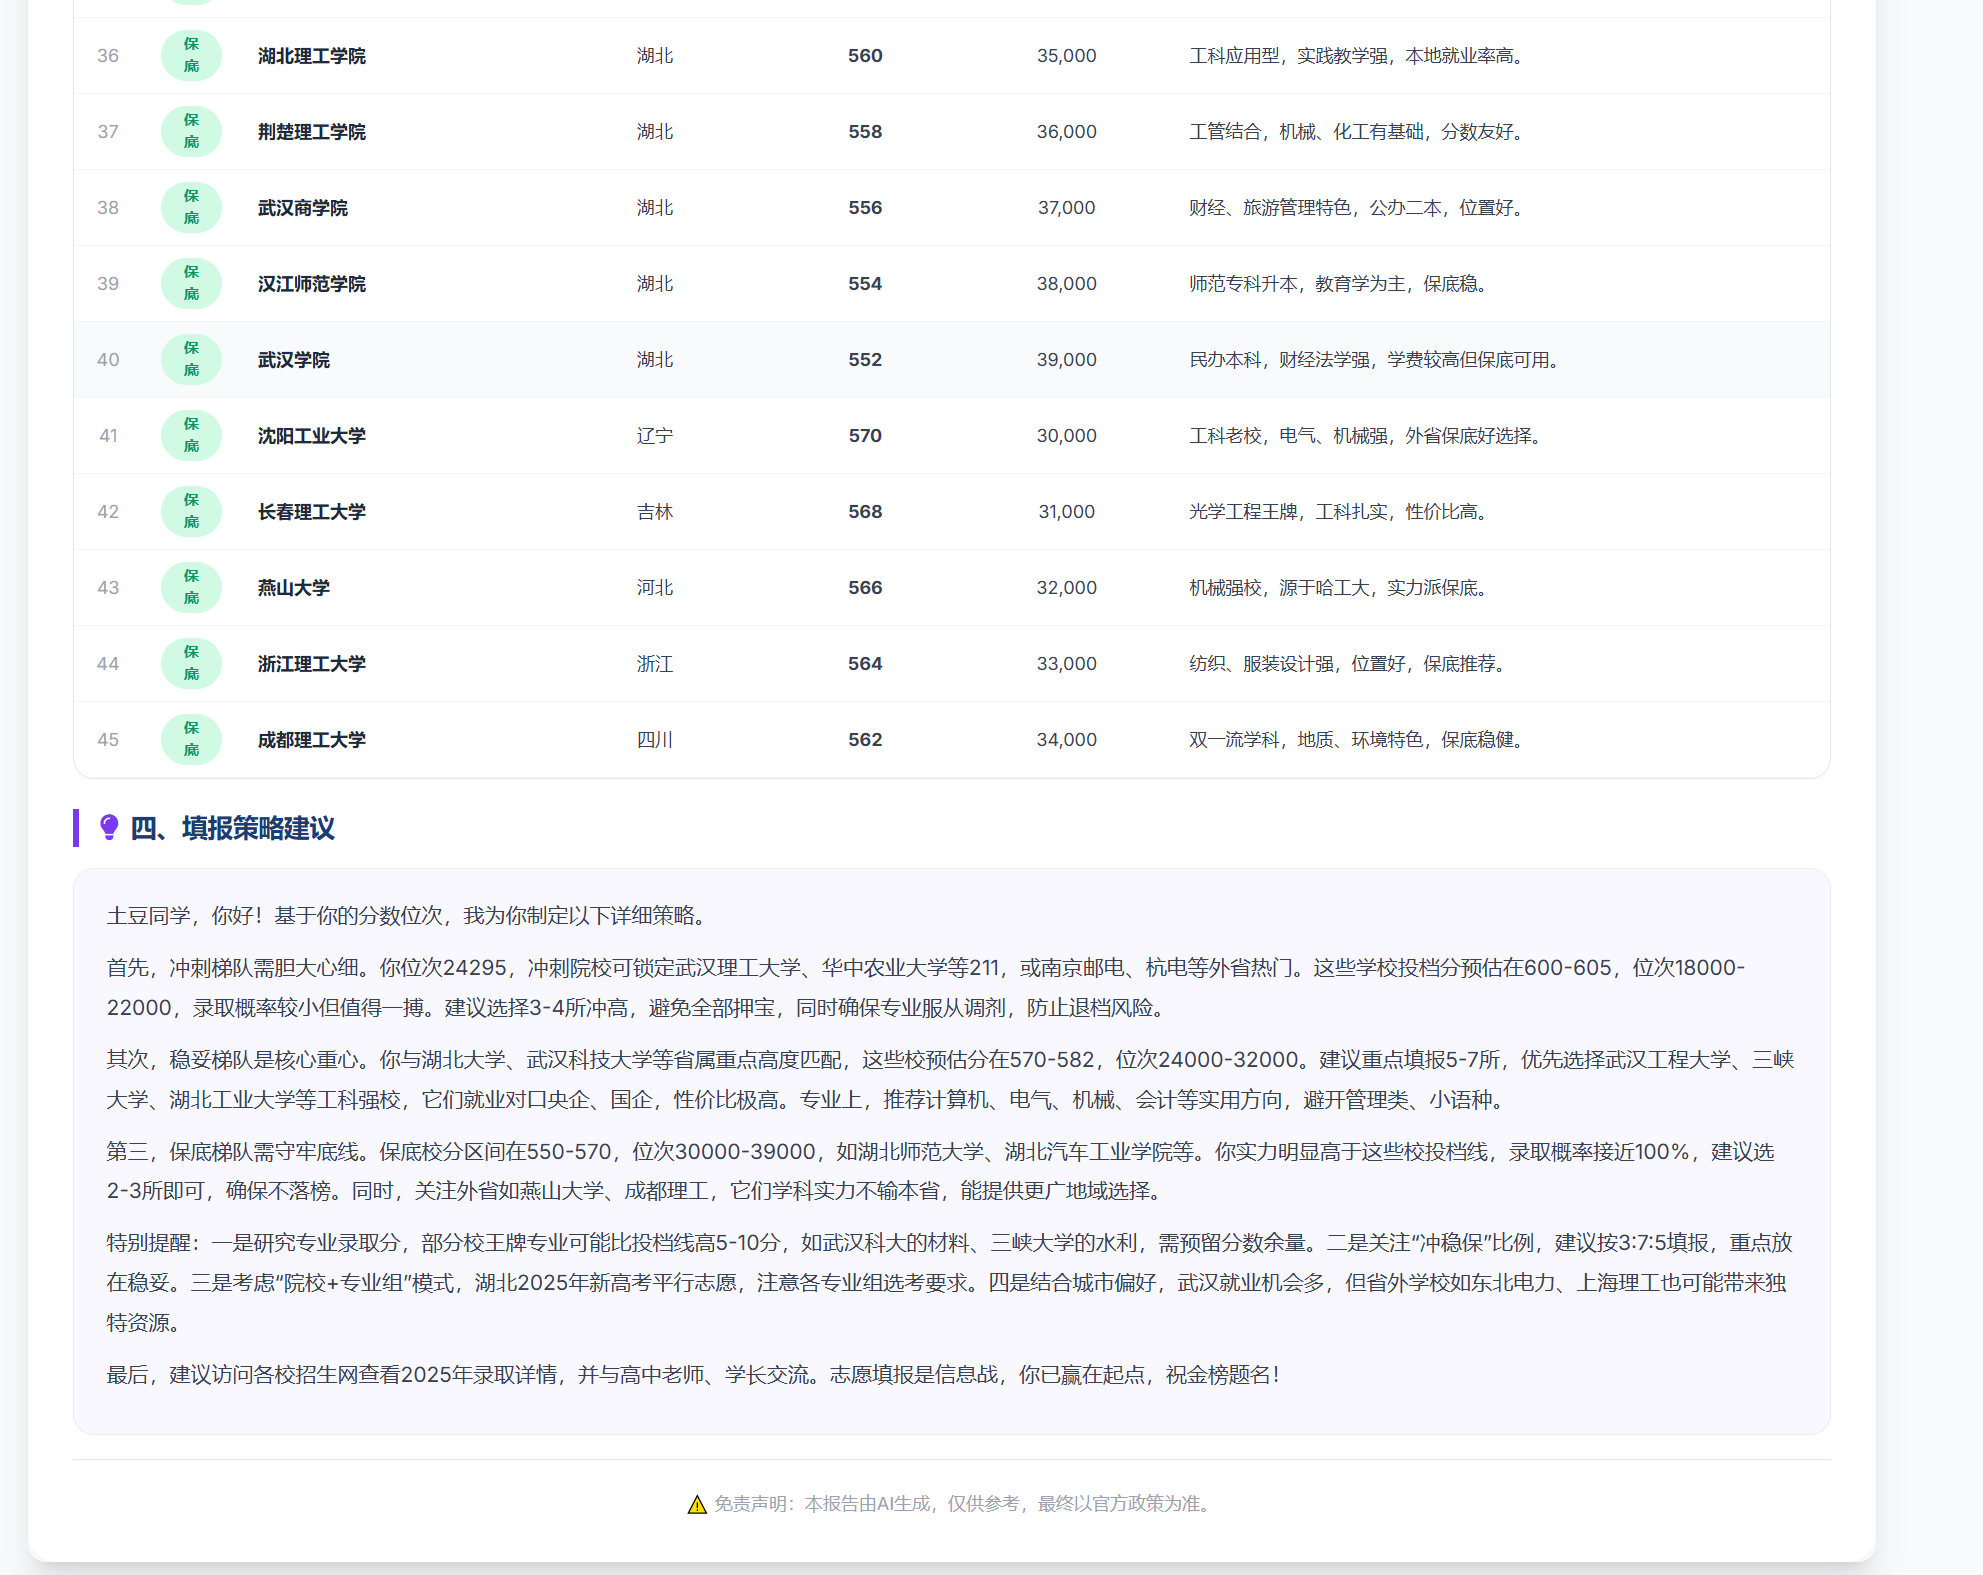The image size is (1983, 1575).
Task: Click score 554 in row 39
Action: (865, 284)
